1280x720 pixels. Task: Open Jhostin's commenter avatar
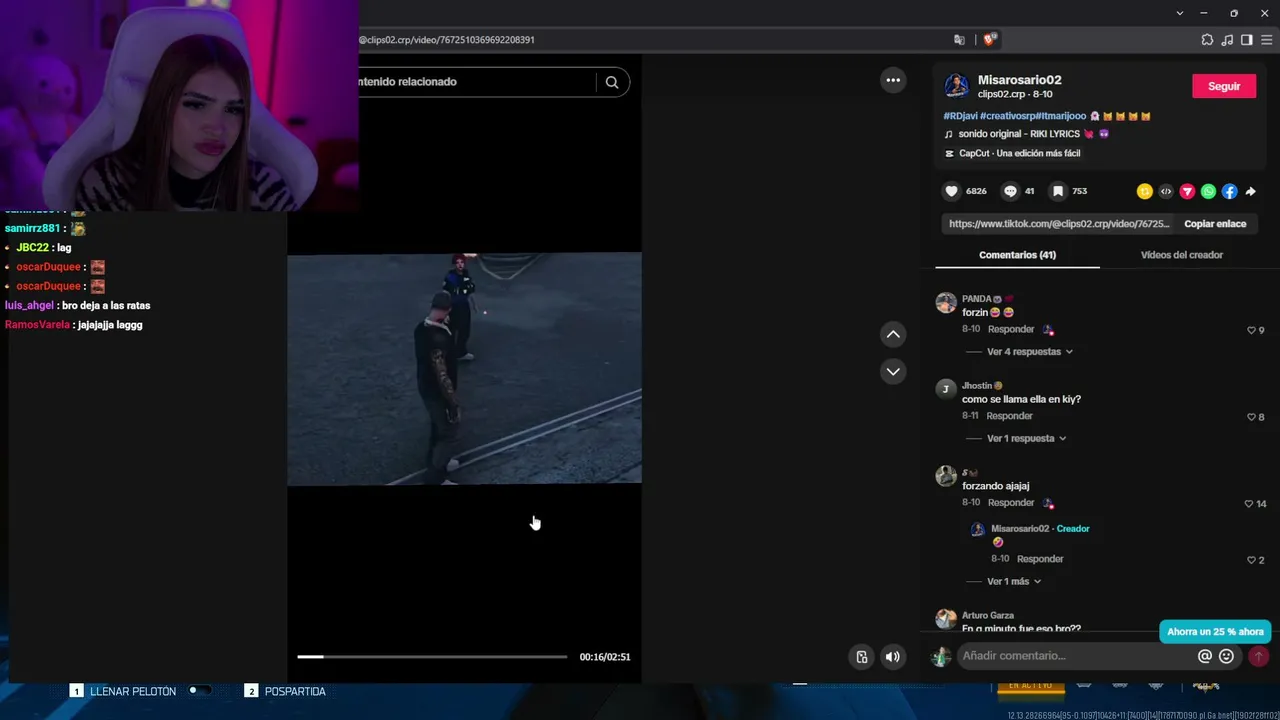946,389
